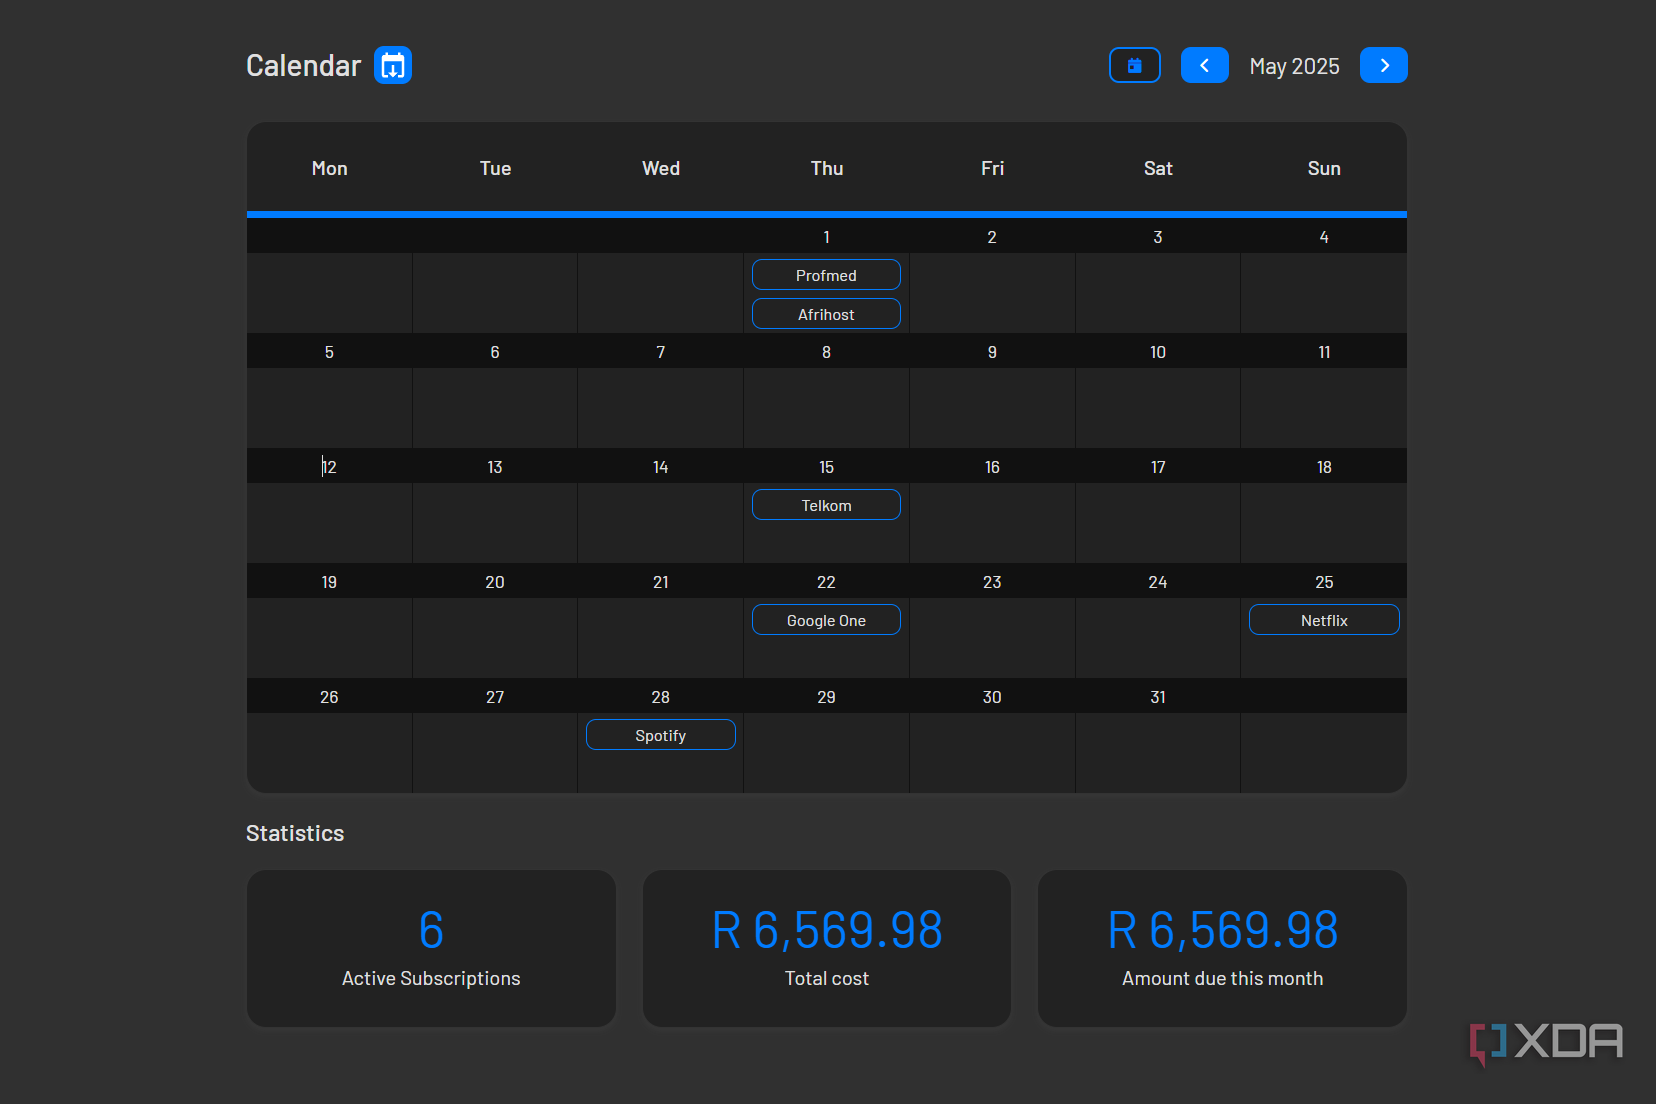
Task: Click the Total cost label
Action: [x=827, y=978]
